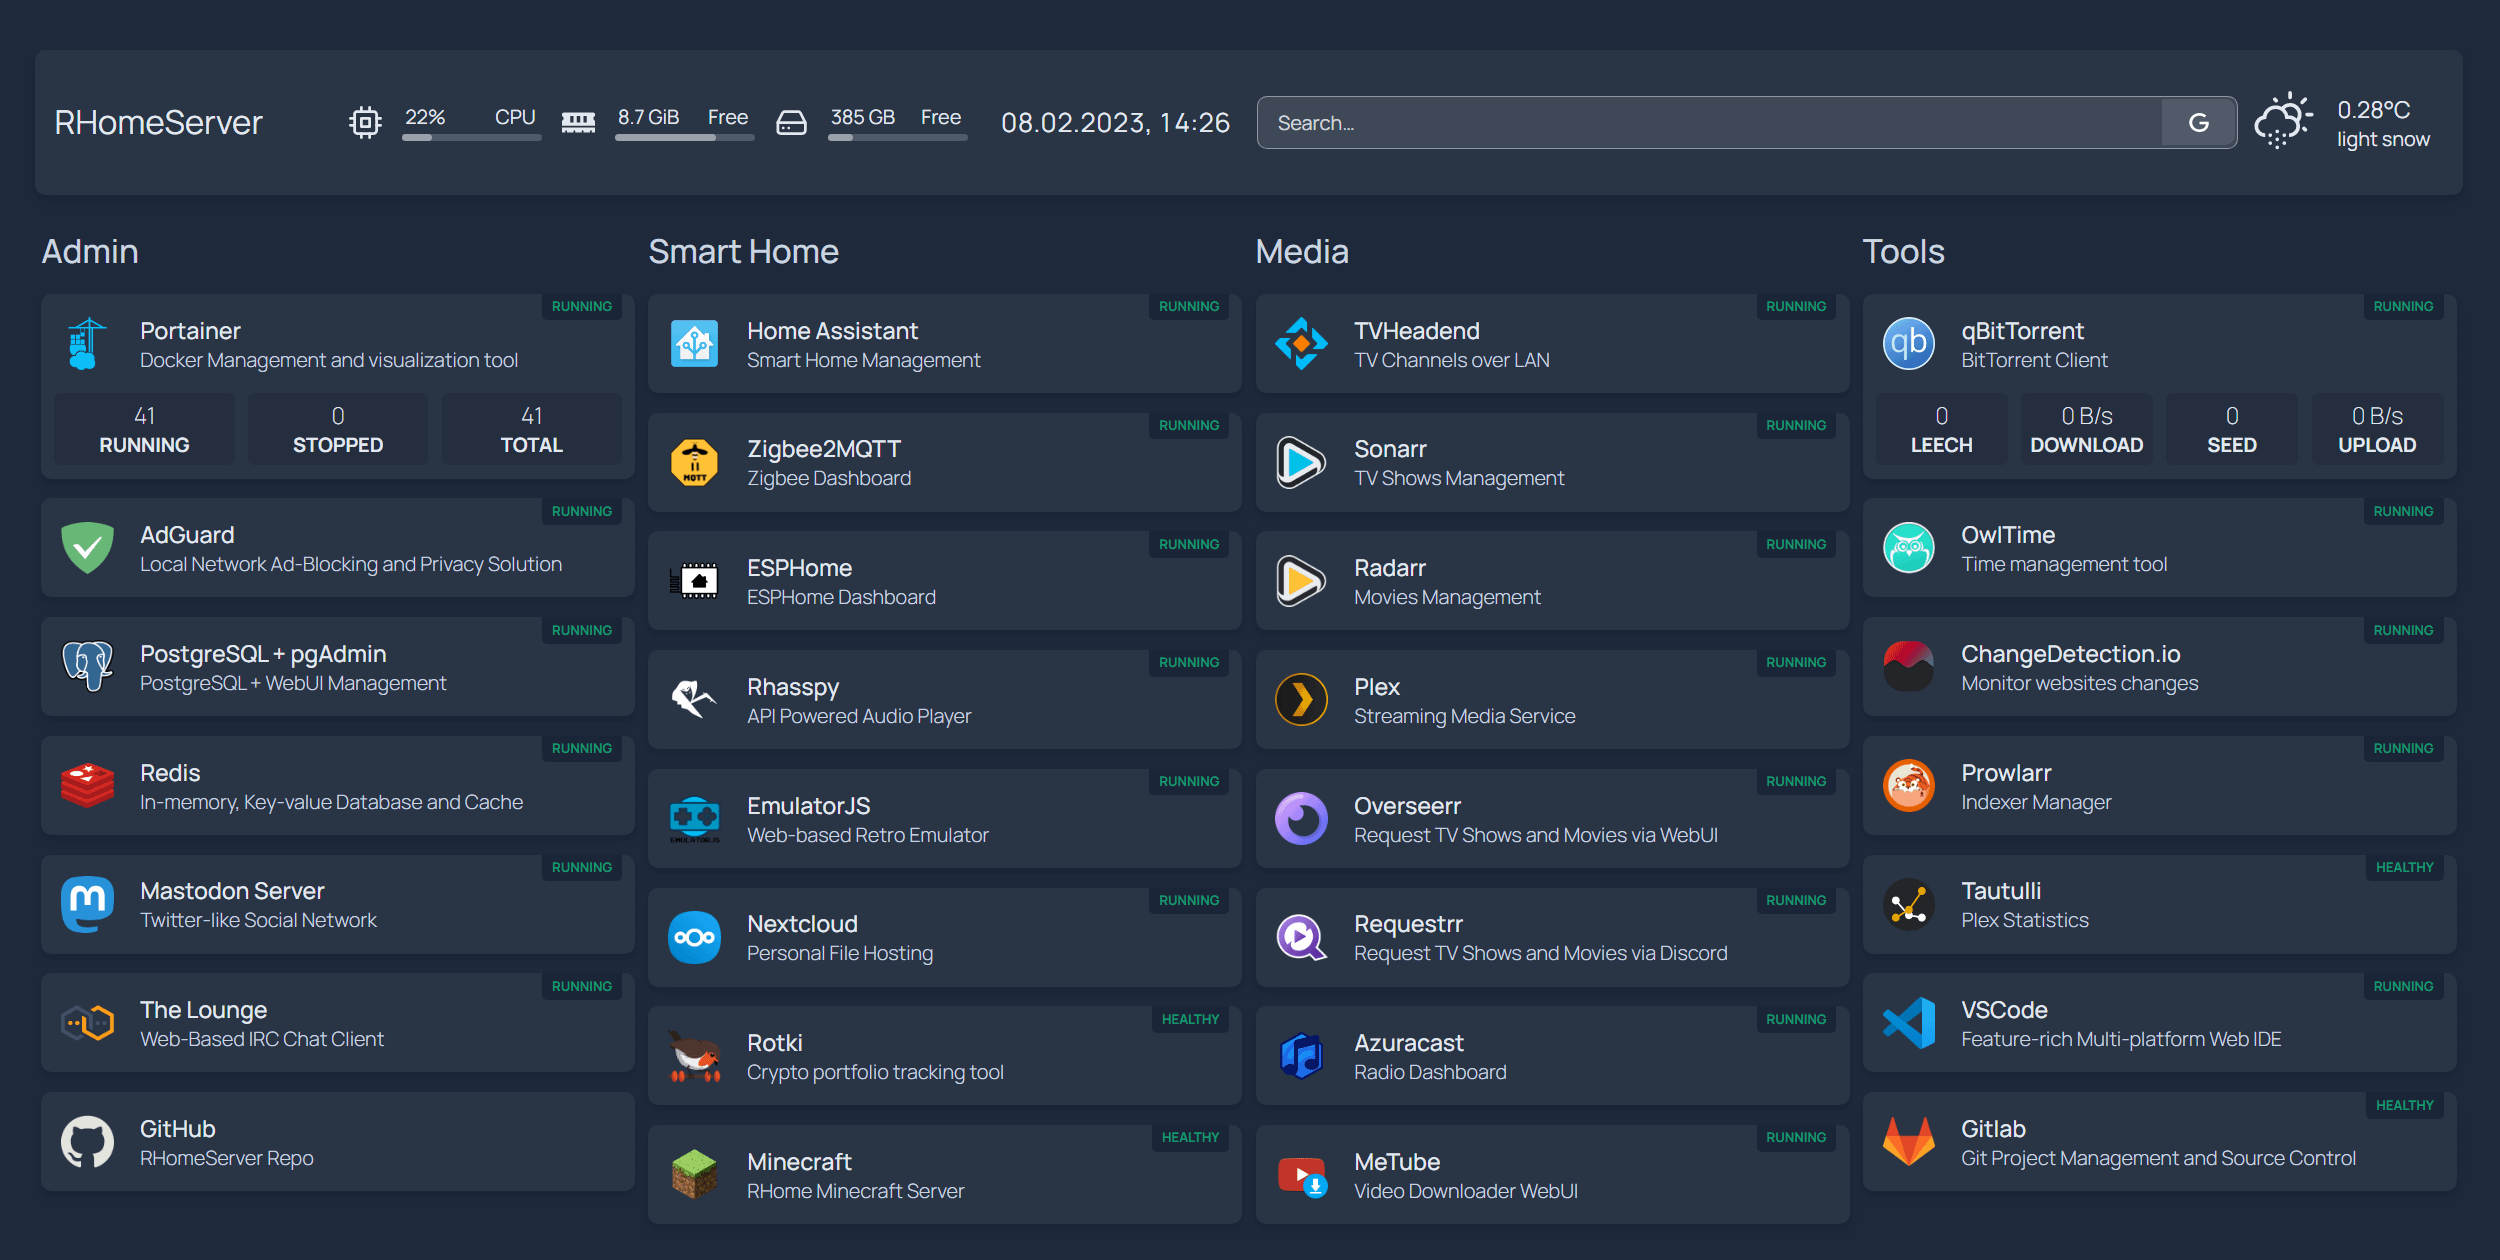Screen dimensions: 2500x1260
Task: Click the disk drive icon
Action: pyautogui.click(x=791, y=122)
